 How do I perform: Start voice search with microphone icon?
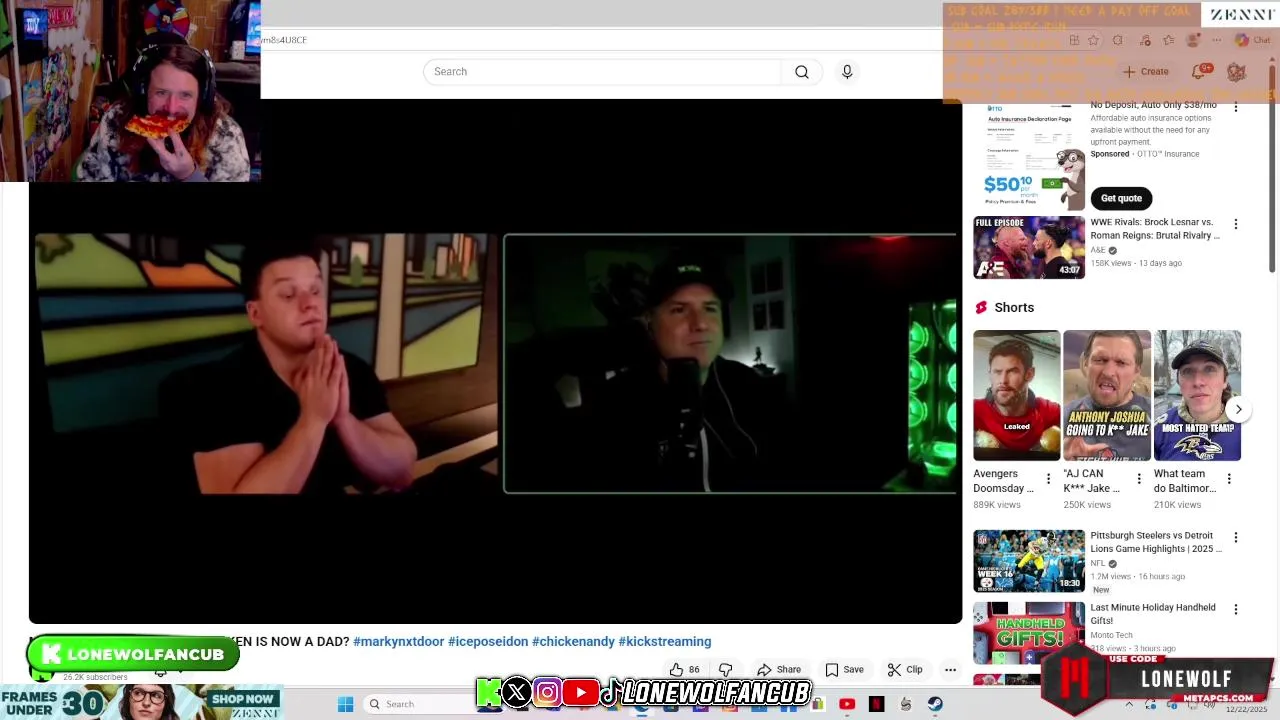pos(847,72)
